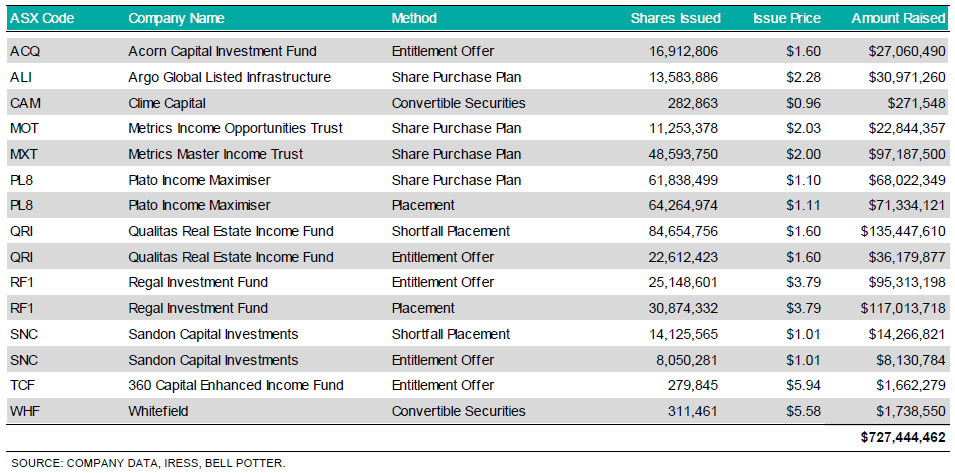Click the source note under the table
The image size is (955, 473).
147,463
